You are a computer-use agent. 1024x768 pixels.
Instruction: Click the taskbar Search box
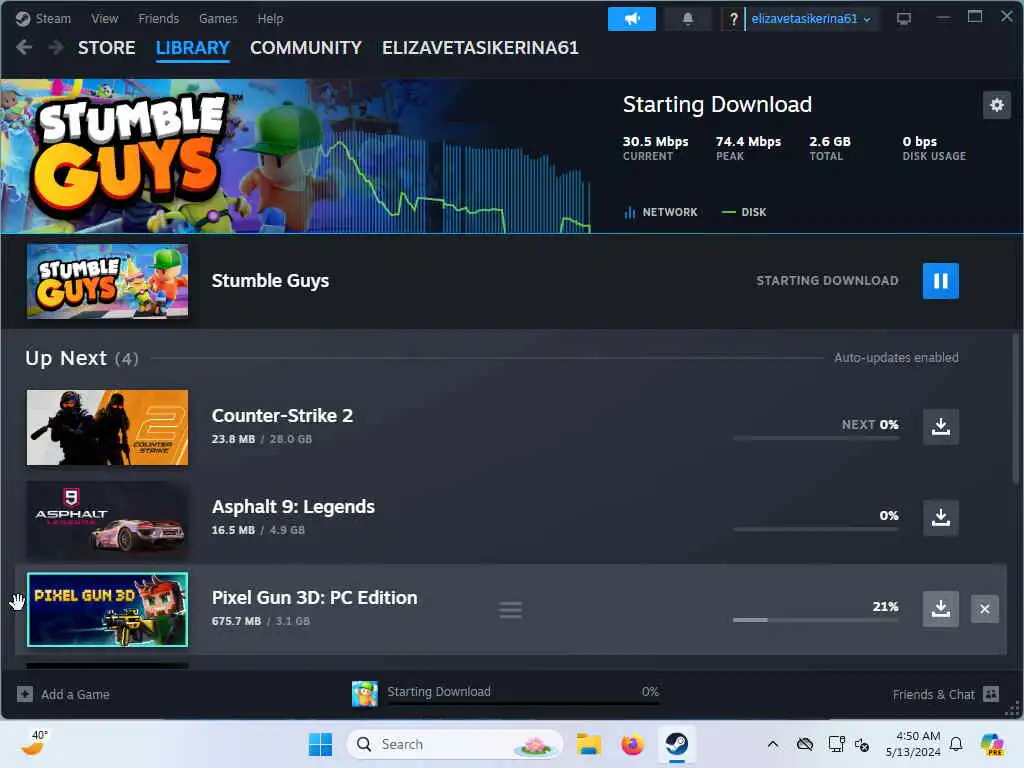click(455, 744)
